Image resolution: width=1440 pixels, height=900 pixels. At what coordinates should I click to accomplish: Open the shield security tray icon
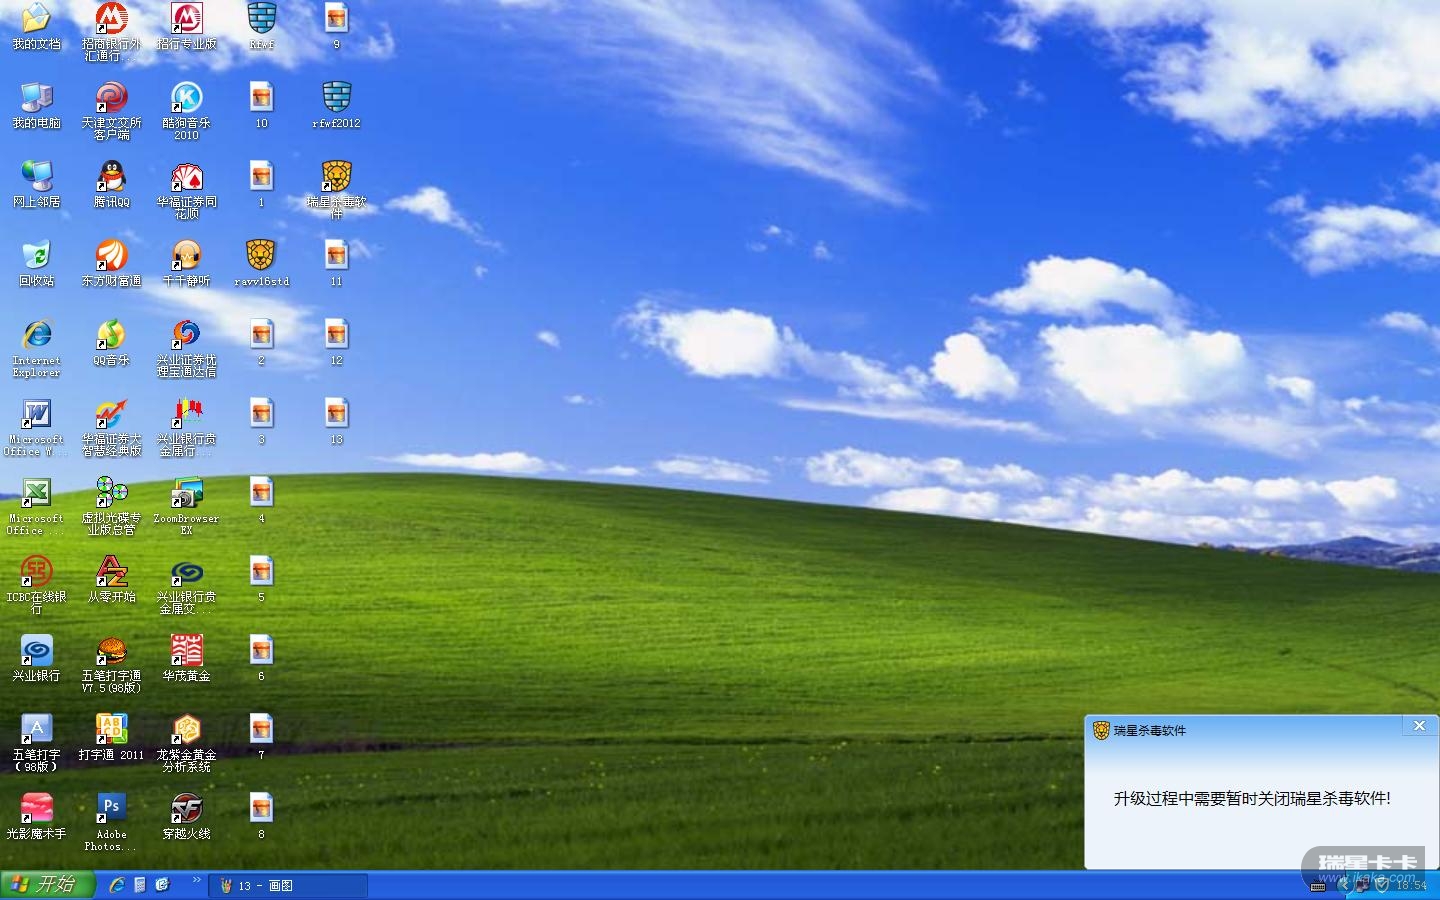1383,885
